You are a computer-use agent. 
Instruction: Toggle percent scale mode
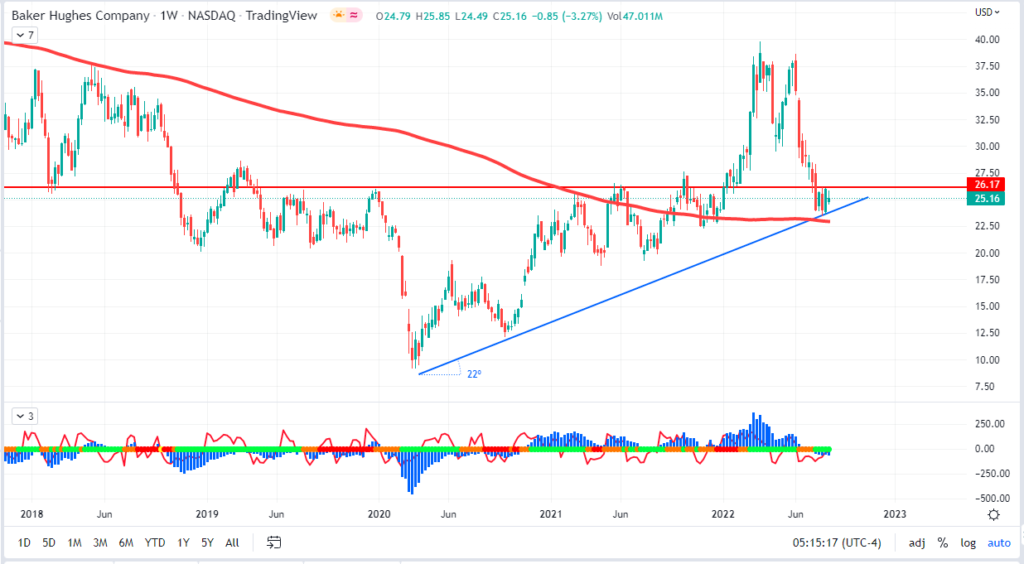pos(942,542)
